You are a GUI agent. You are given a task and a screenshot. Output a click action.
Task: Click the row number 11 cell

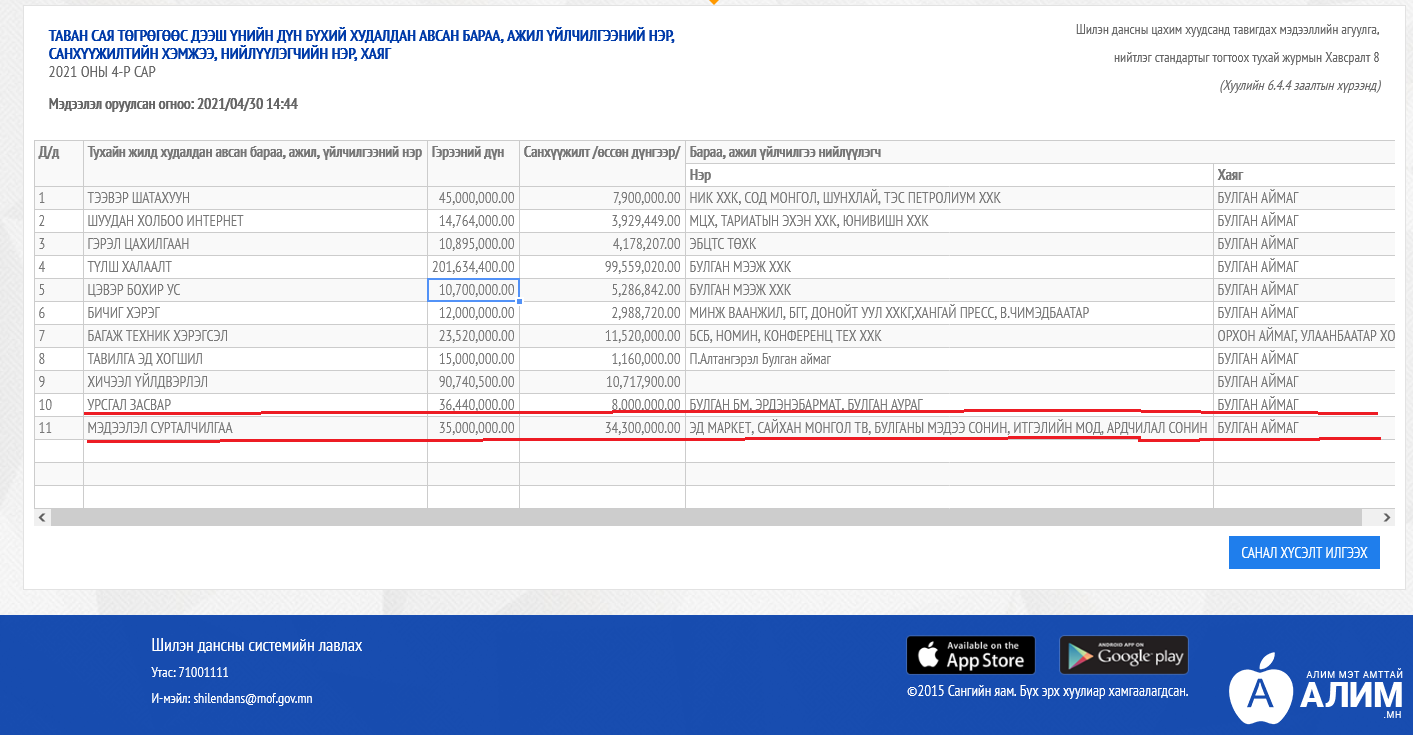59,428
